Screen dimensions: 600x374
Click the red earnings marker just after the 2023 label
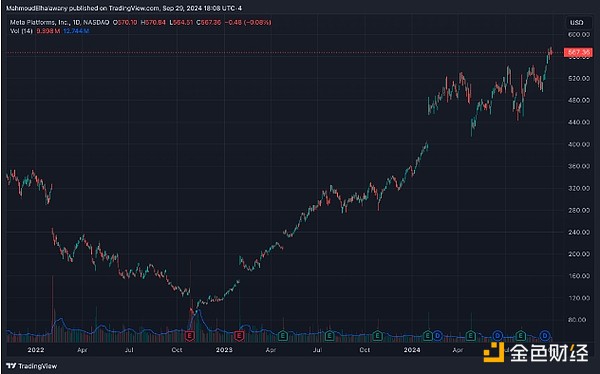(x=239, y=336)
